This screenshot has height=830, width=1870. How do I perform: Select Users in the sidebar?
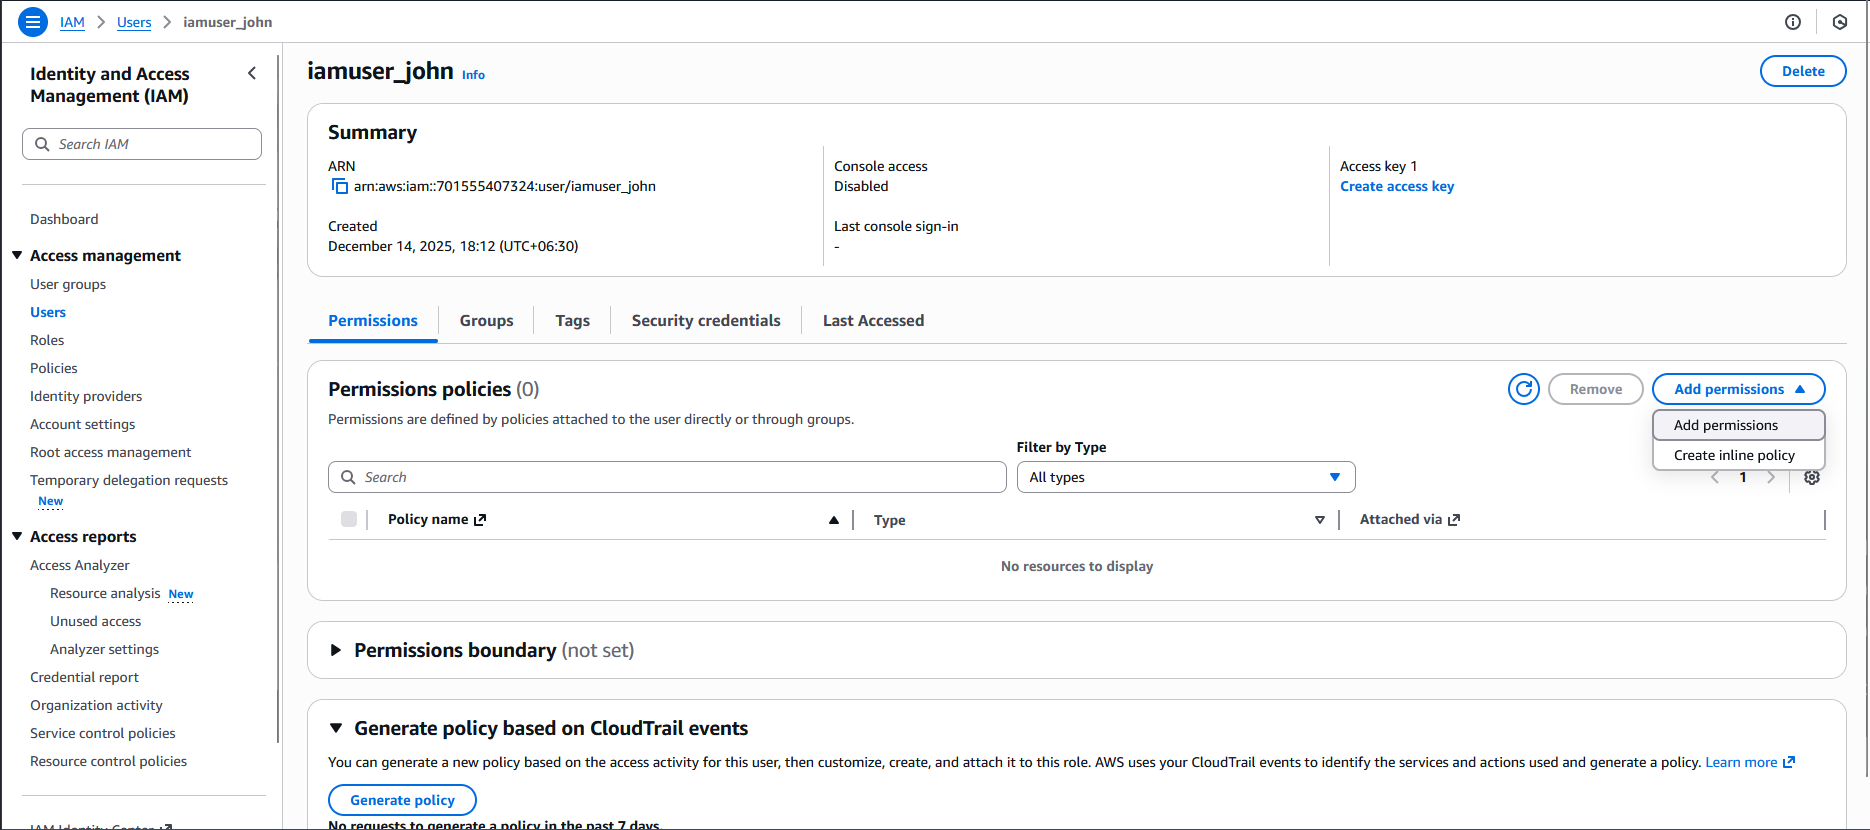[x=48, y=312]
